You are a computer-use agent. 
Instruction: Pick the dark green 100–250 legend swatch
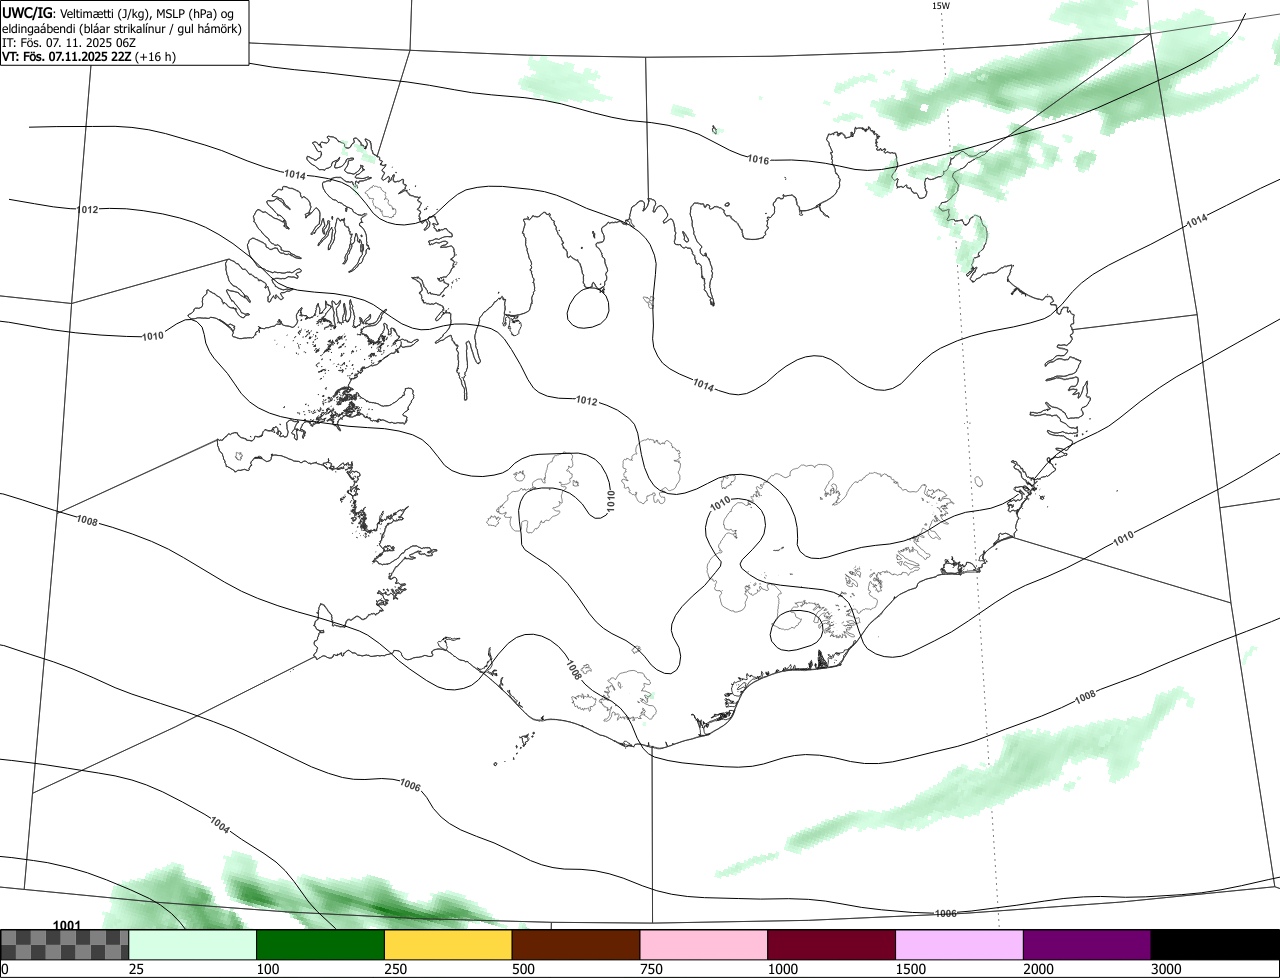click(x=321, y=945)
